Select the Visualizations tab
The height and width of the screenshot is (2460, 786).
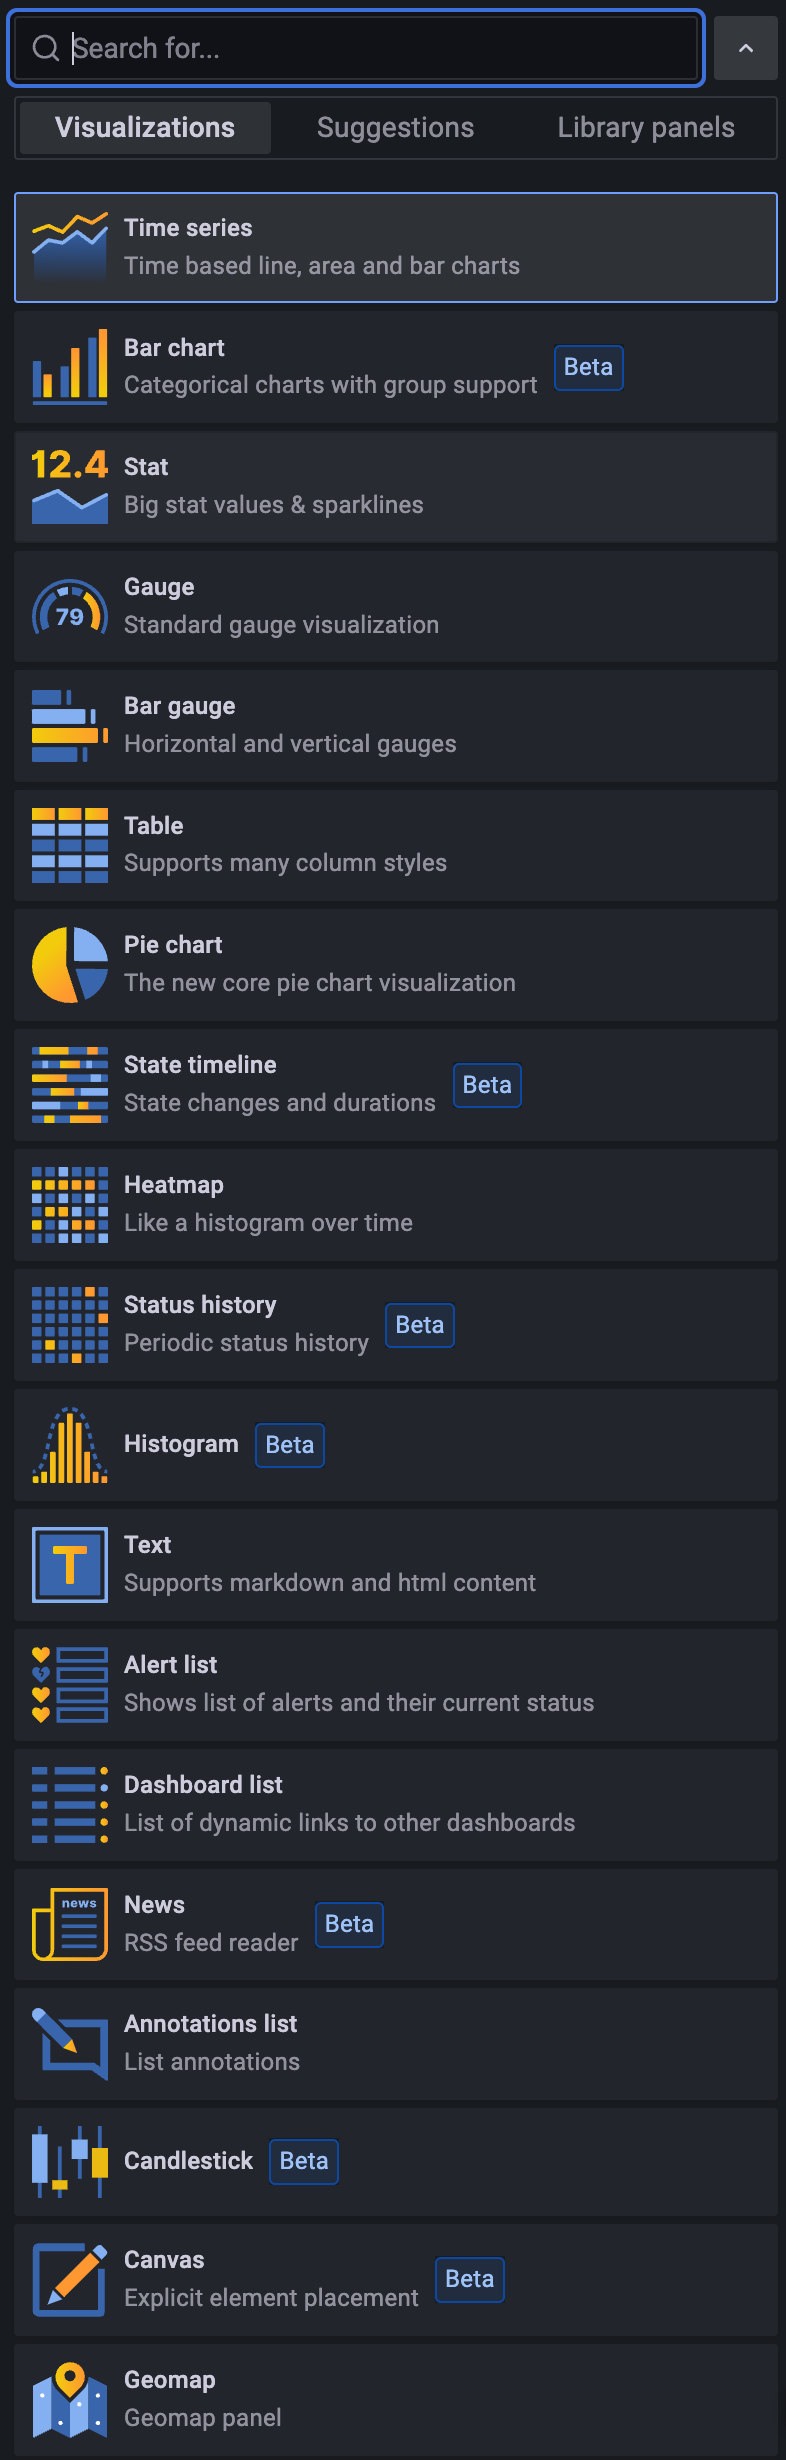(145, 128)
